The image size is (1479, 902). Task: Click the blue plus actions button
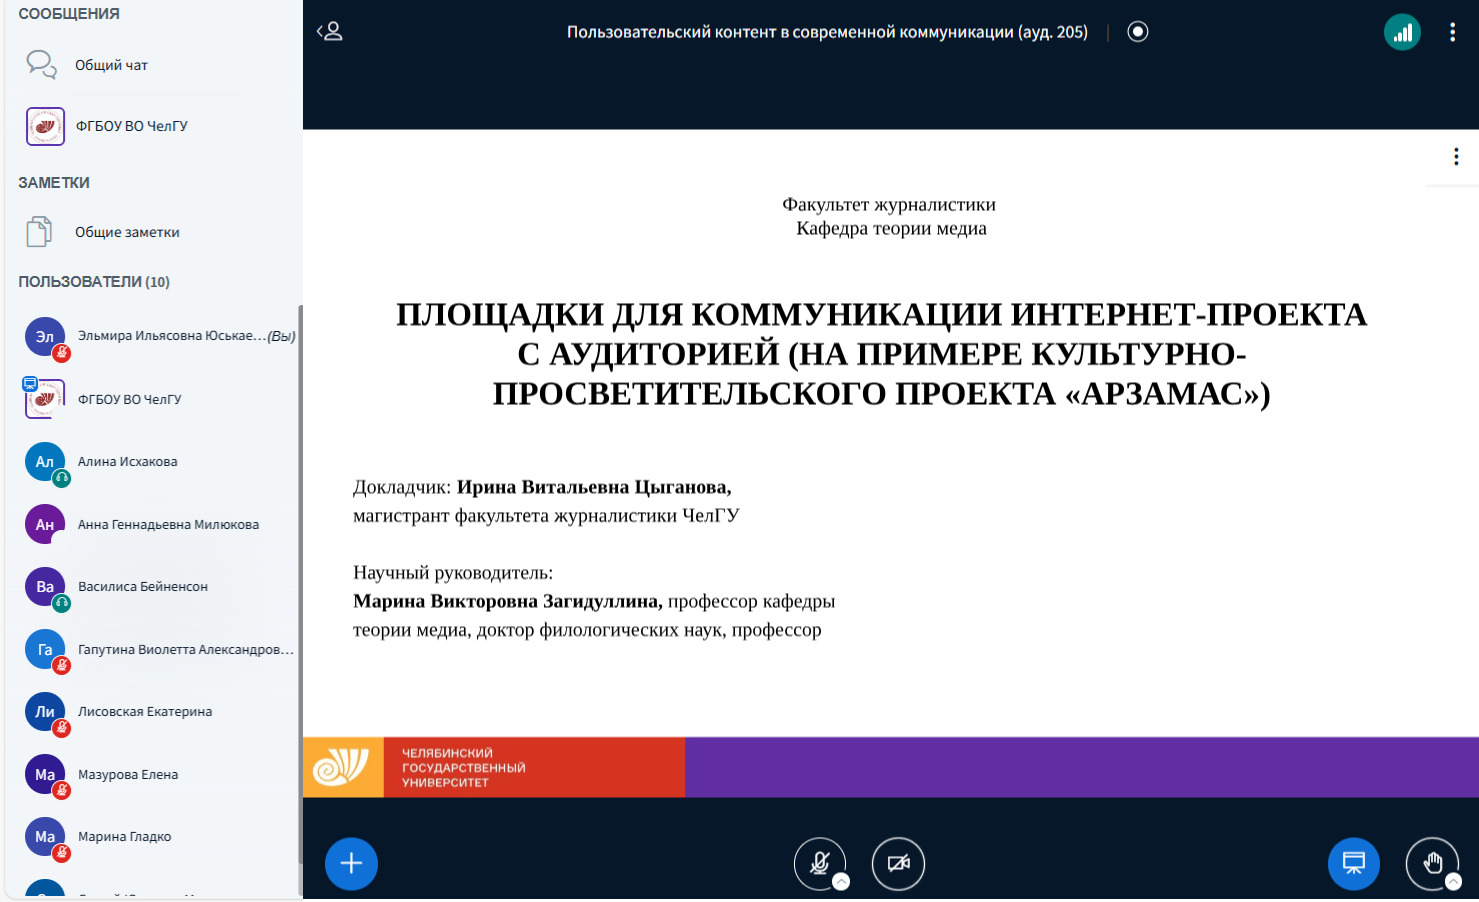[351, 863]
